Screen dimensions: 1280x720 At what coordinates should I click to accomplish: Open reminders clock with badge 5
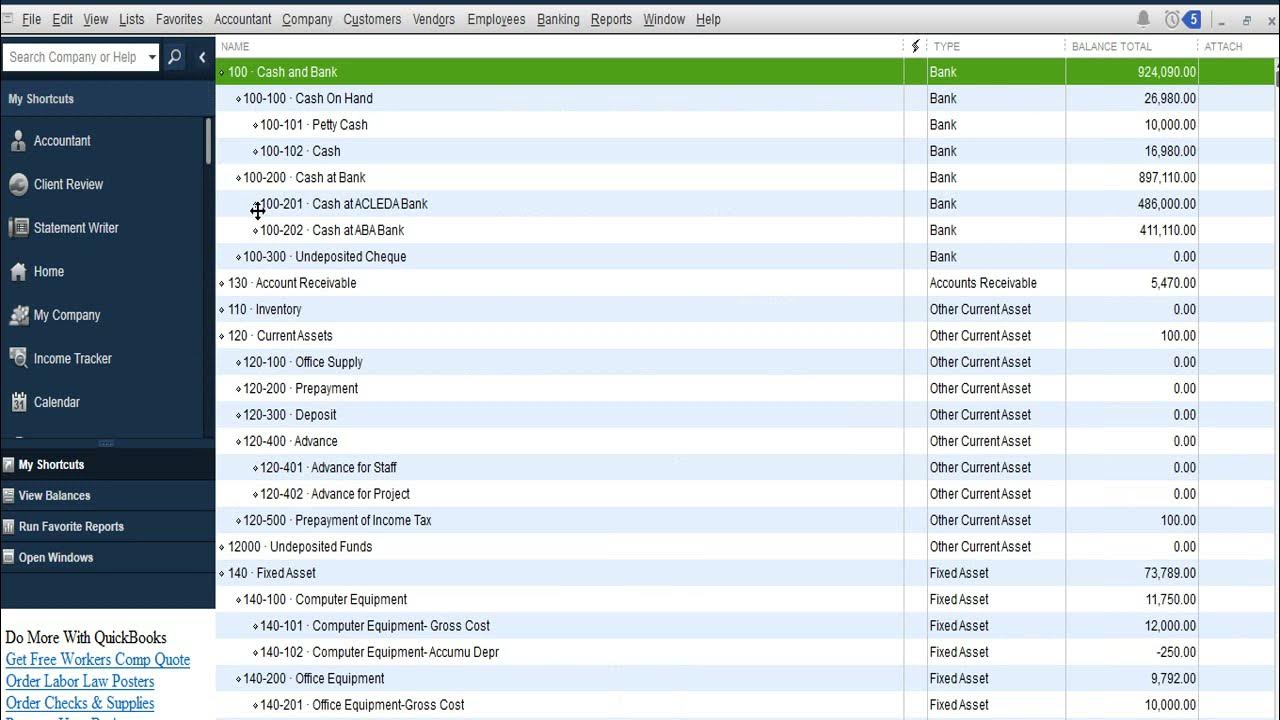click(x=1182, y=19)
